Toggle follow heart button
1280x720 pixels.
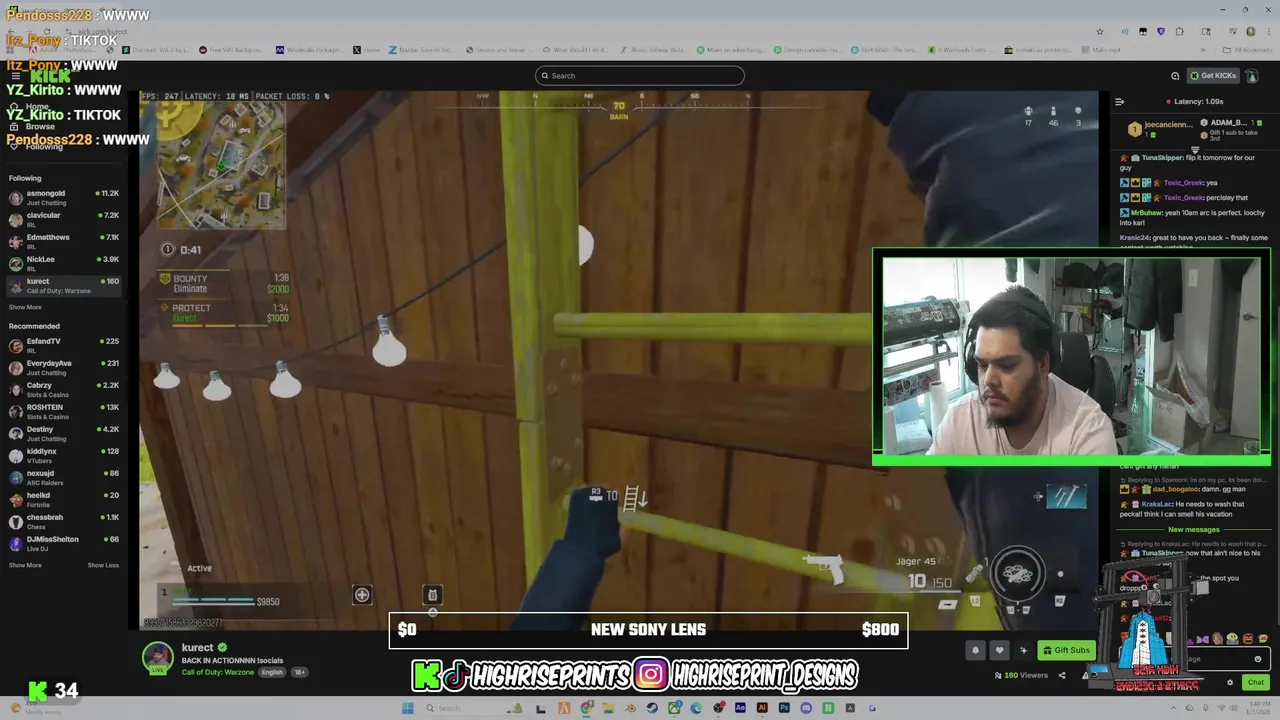coord(999,650)
